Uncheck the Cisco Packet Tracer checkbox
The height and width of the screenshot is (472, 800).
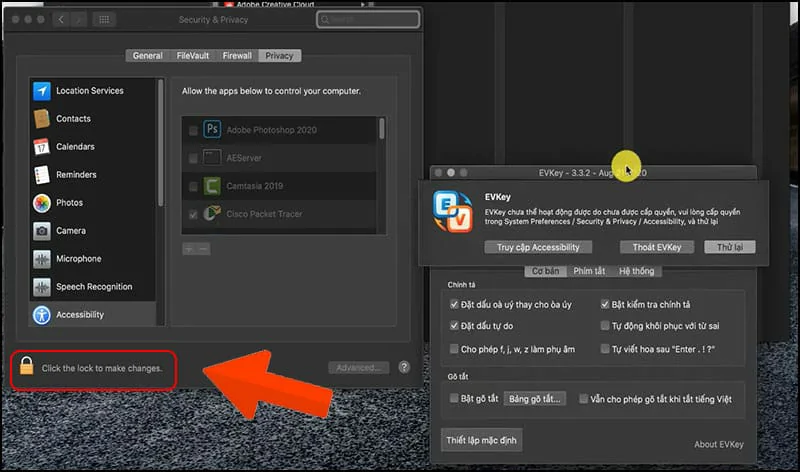(193, 214)
